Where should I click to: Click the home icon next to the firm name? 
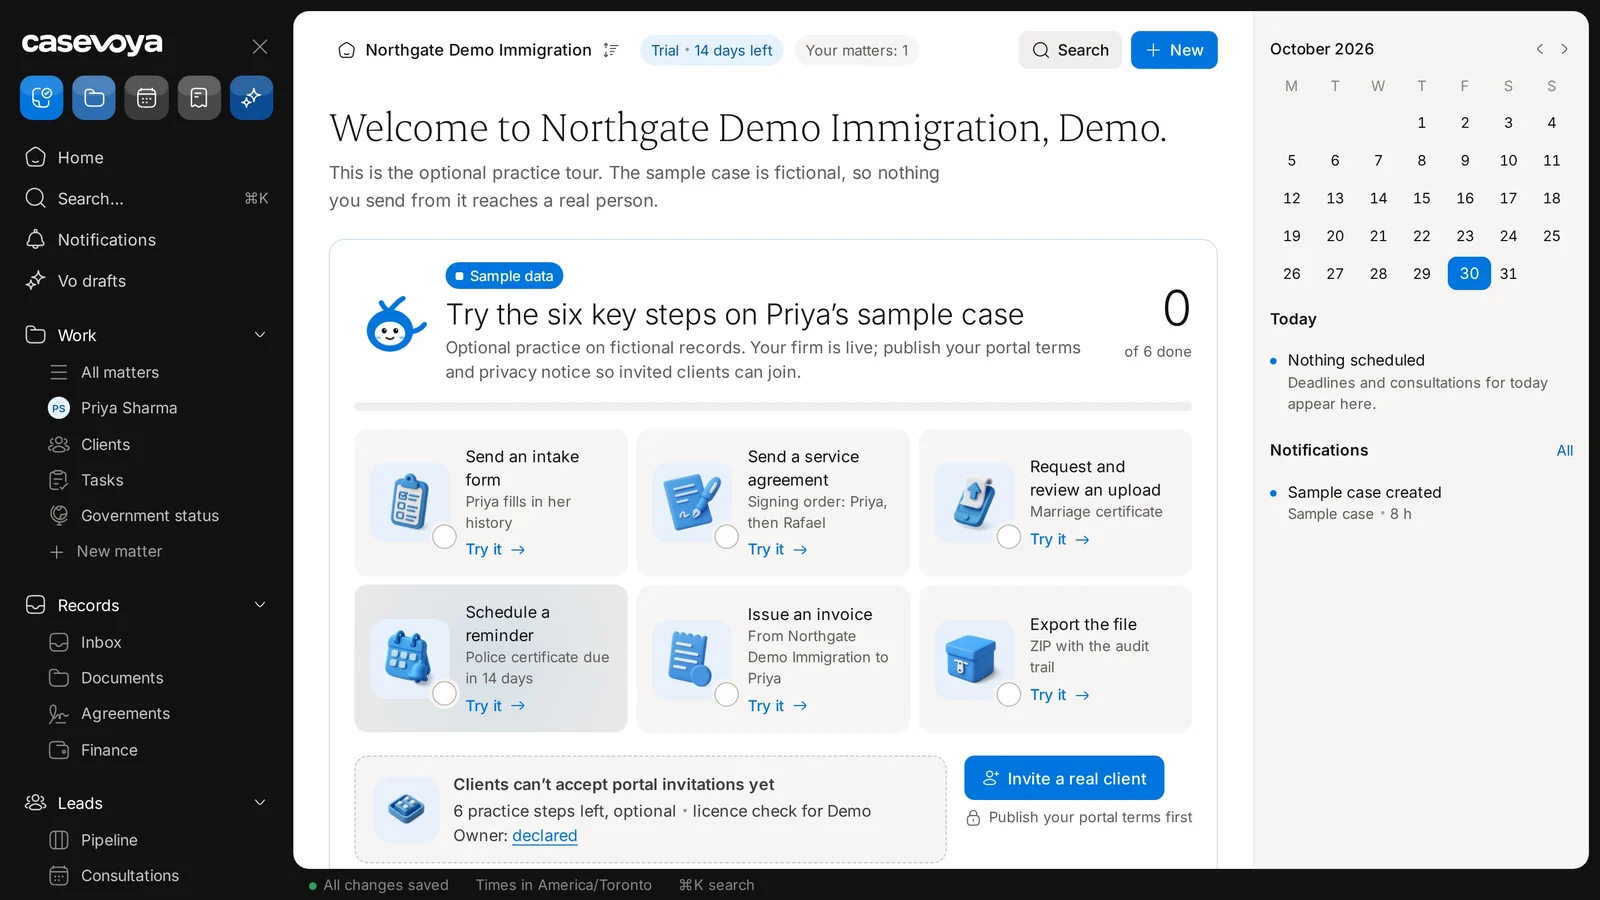(347, 50)
